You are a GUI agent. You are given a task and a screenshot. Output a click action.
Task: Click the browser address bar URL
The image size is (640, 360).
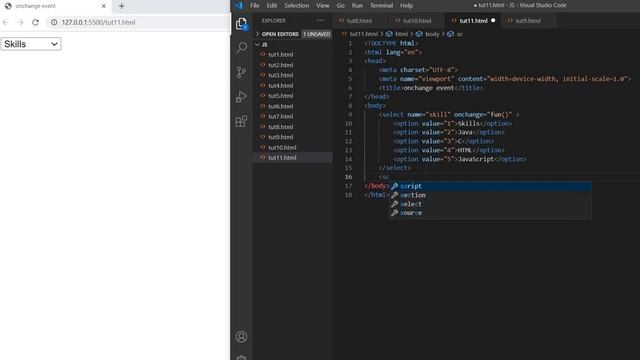click(x=98, y=22)
